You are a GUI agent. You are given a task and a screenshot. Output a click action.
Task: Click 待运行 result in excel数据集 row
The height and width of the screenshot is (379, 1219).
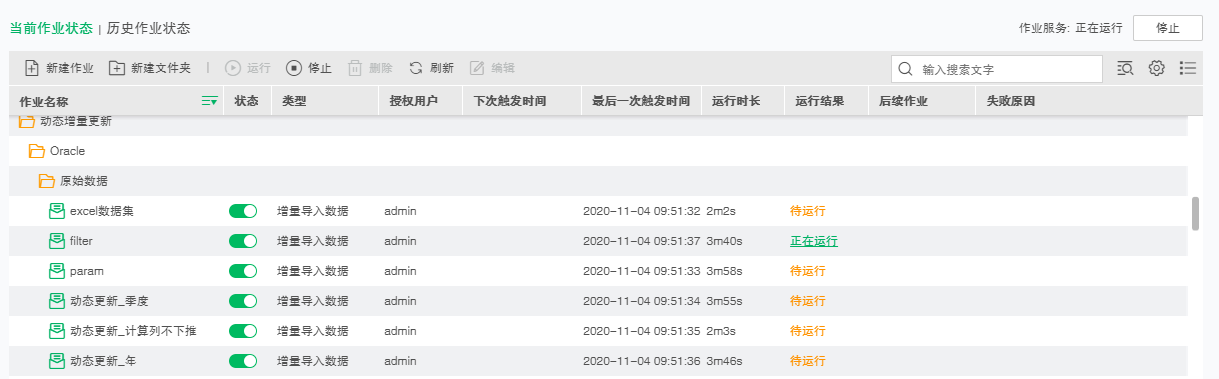[808, 211]
